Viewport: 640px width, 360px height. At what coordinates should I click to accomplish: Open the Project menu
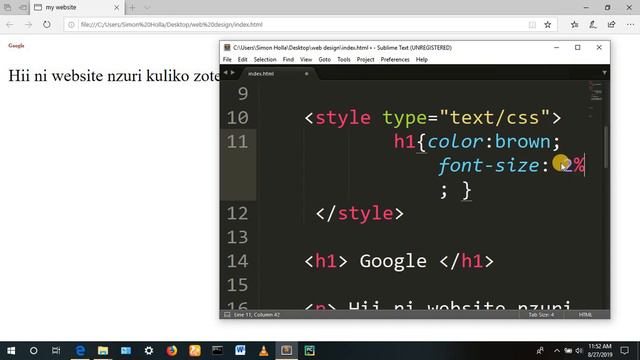pyautogui.click(x=365, y=60)
